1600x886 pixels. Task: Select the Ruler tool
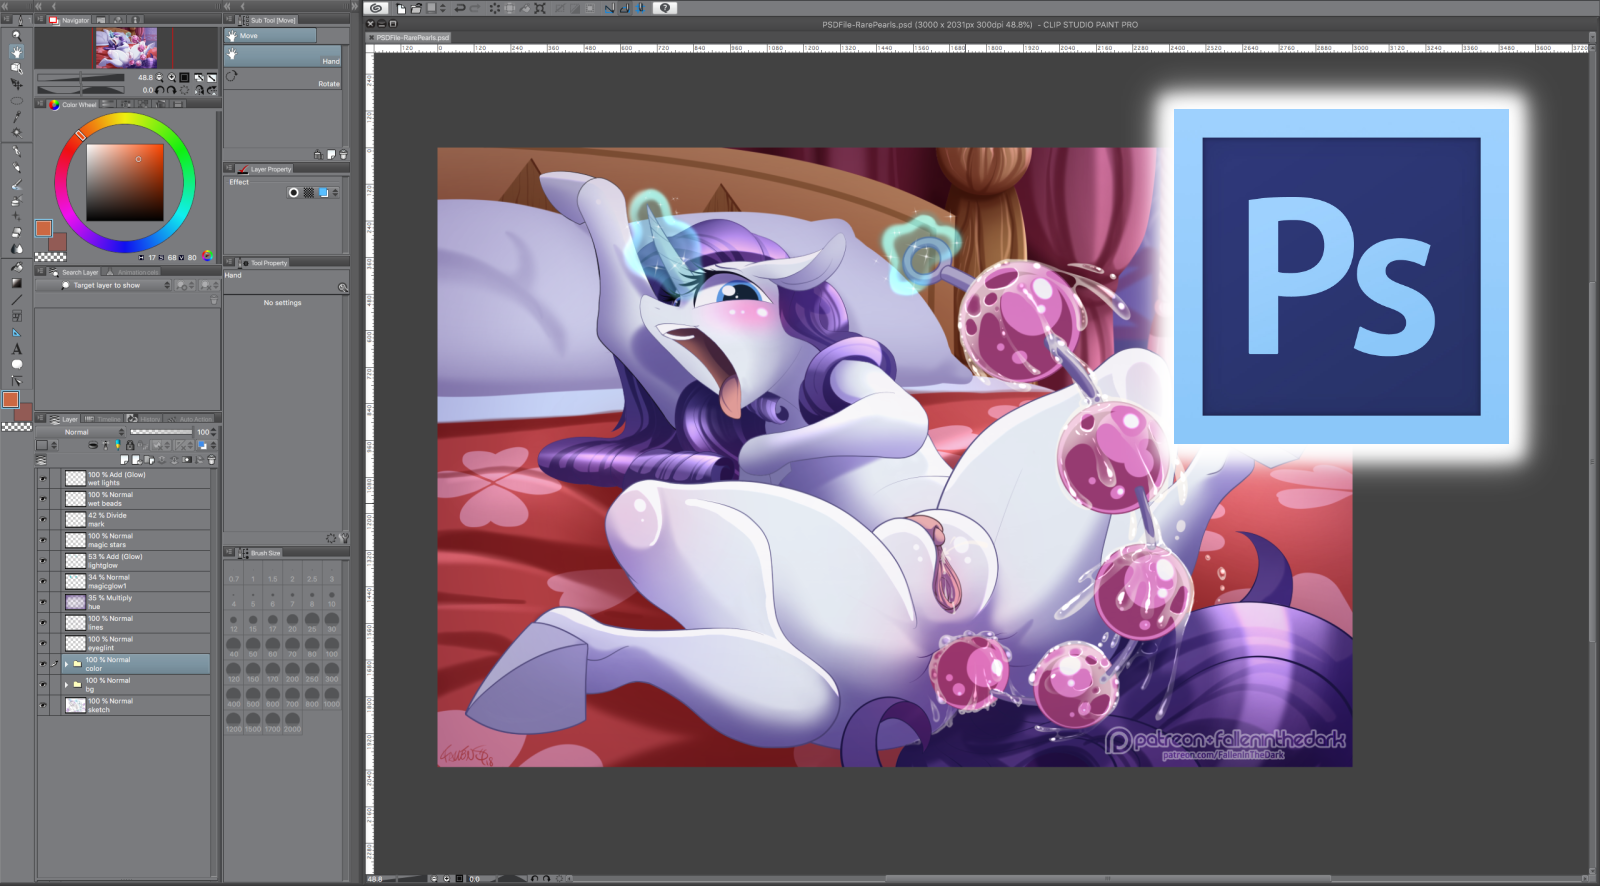[16, 332]
